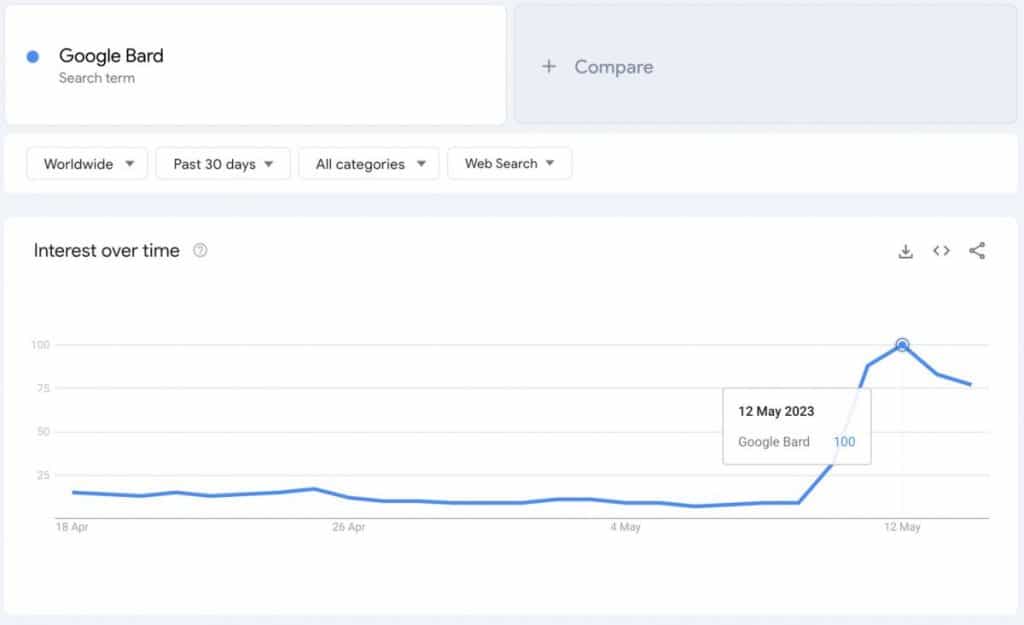Click the 12 May axis label
This screenshot has height=625, width=1024.
click(902, 526)
